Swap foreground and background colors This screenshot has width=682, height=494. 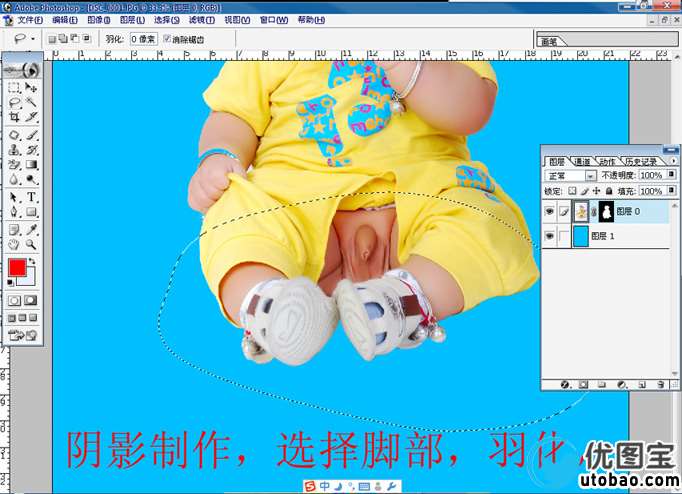[32, 261]
